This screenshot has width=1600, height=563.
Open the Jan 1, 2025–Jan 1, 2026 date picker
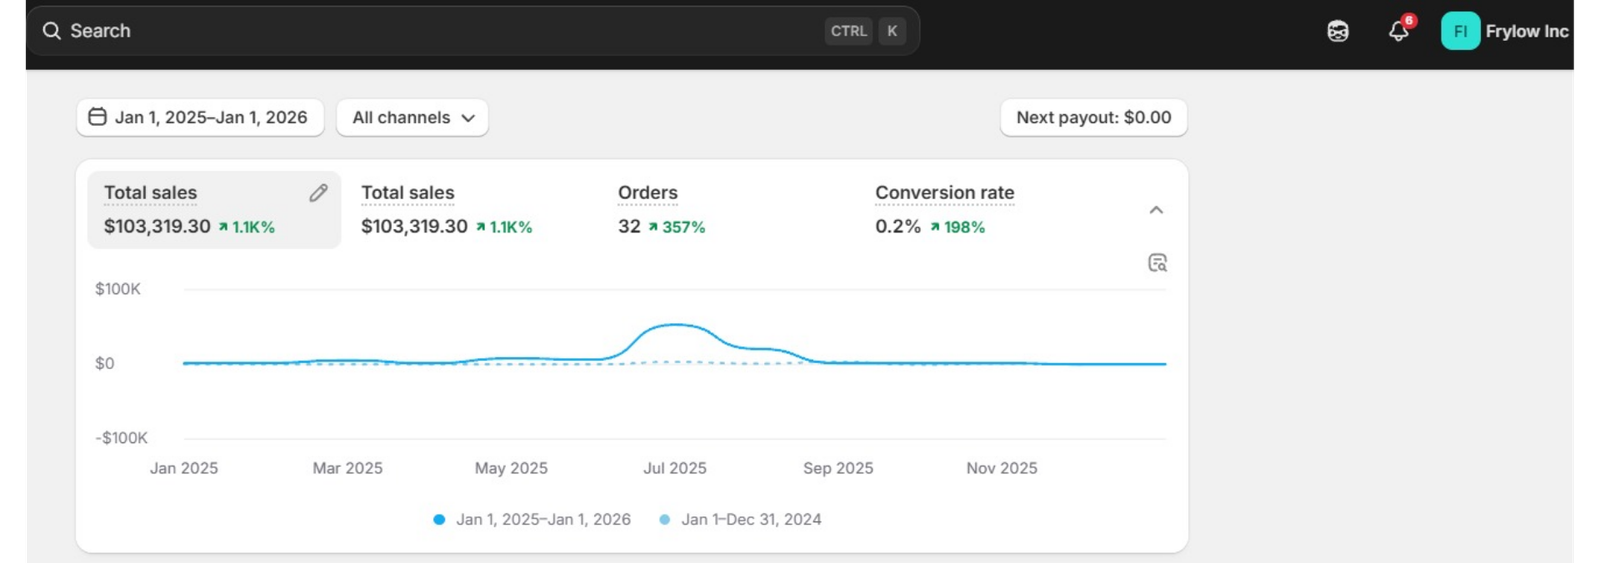coord(199,117)
